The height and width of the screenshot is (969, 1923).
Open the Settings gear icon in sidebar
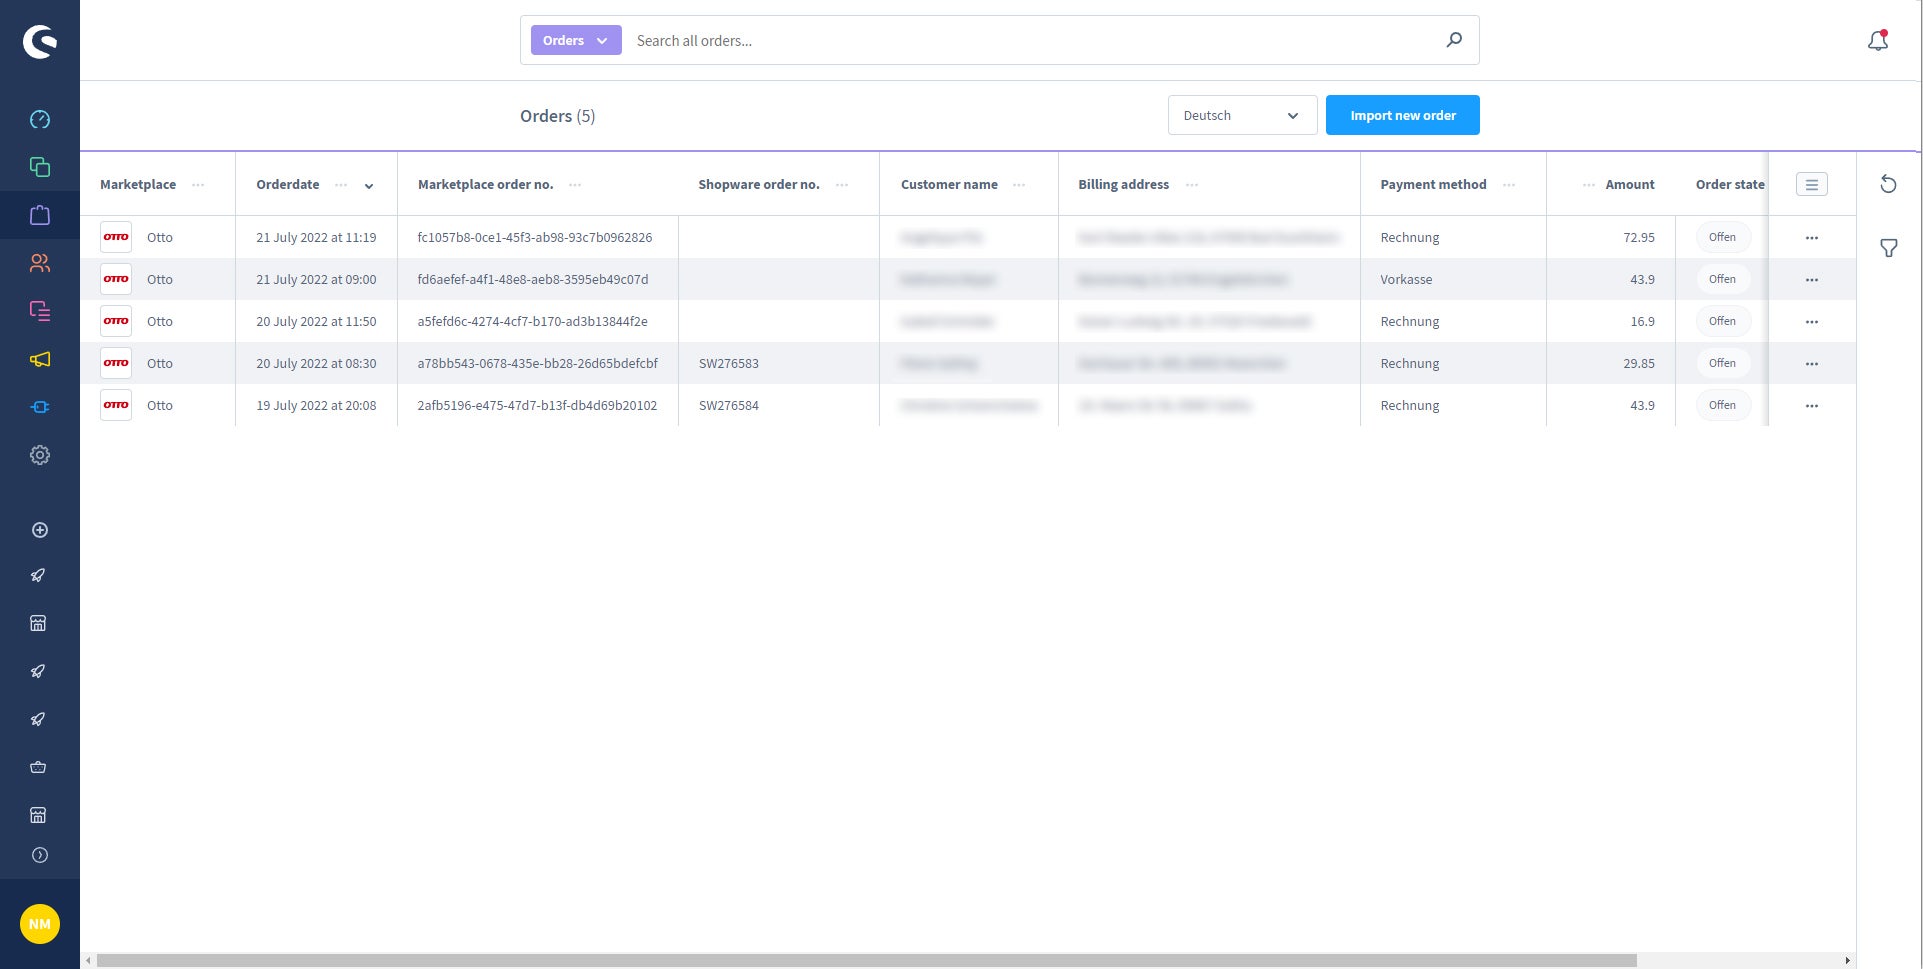point(40,455)
